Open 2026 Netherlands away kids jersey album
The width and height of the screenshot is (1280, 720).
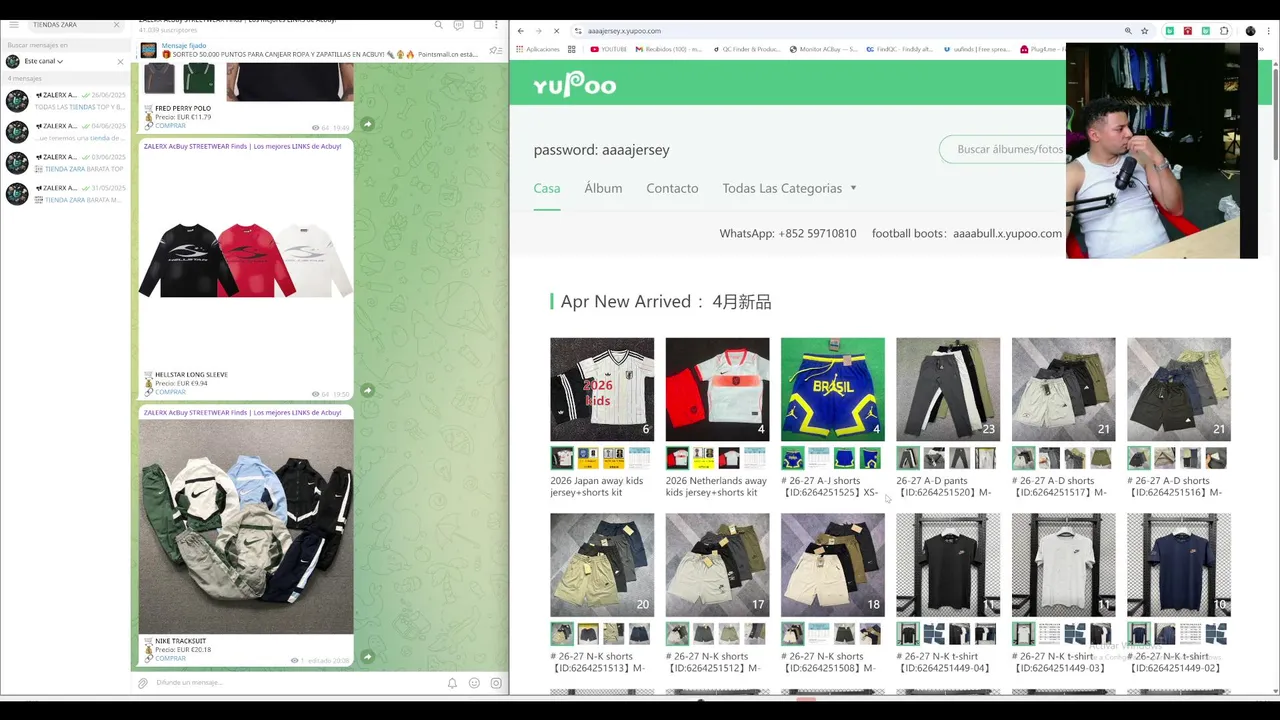[718, 389]
